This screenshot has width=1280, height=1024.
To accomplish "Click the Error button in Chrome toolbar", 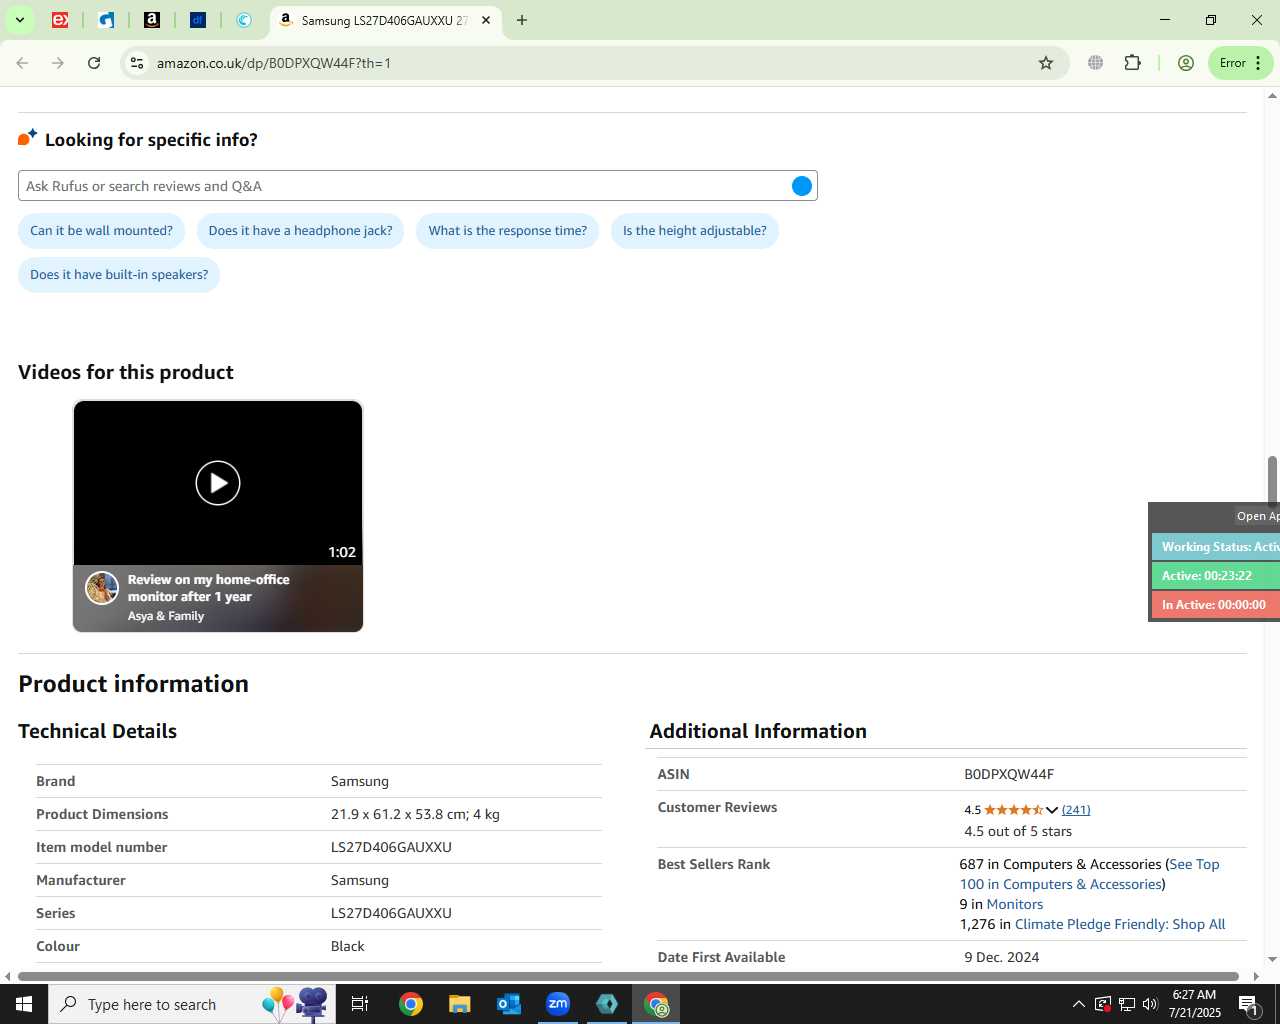I will (x=1240, y=63).
